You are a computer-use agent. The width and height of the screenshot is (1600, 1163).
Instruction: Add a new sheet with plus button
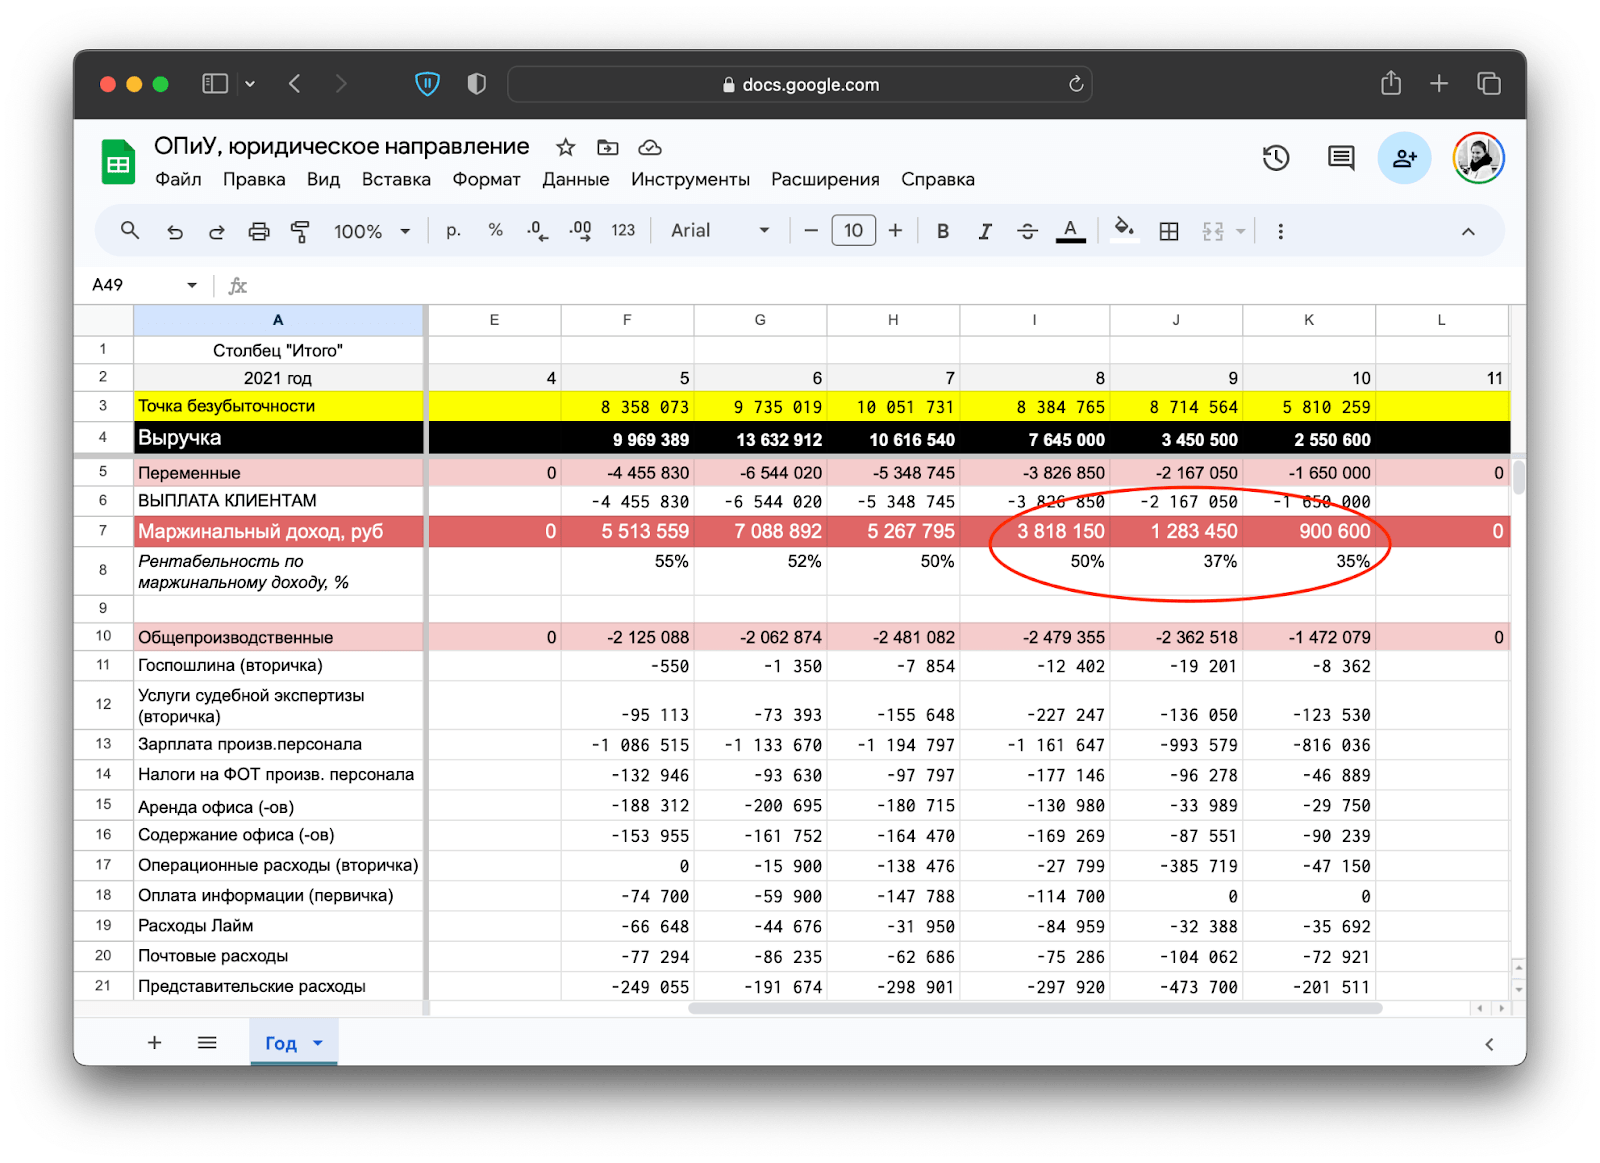pyautogui.click(x=154, y=1043)
